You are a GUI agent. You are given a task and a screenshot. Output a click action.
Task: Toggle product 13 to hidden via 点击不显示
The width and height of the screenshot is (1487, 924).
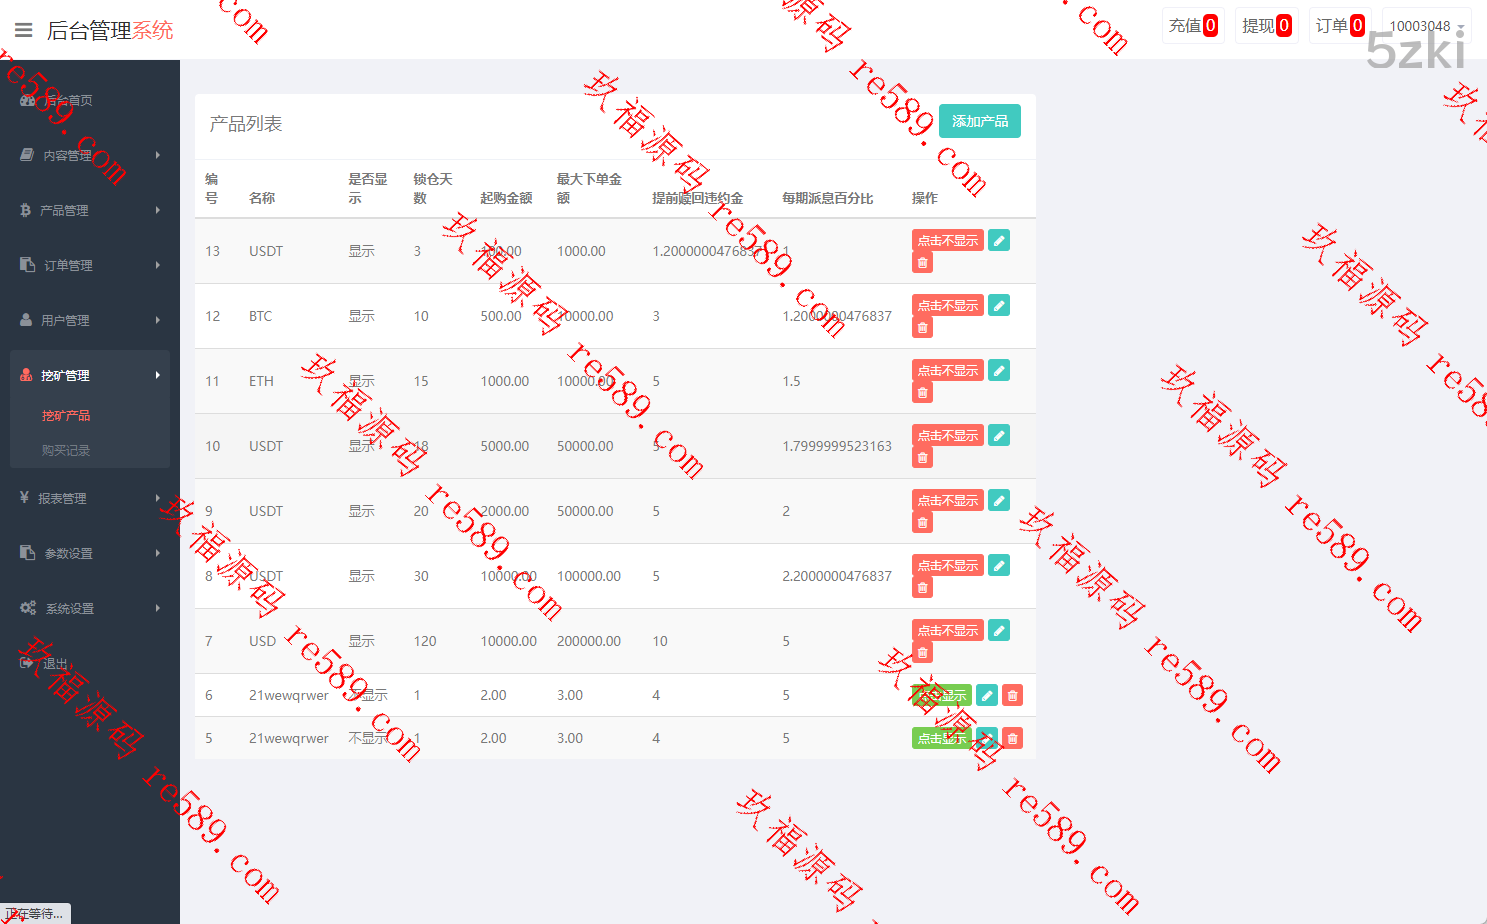click(947, 240)
